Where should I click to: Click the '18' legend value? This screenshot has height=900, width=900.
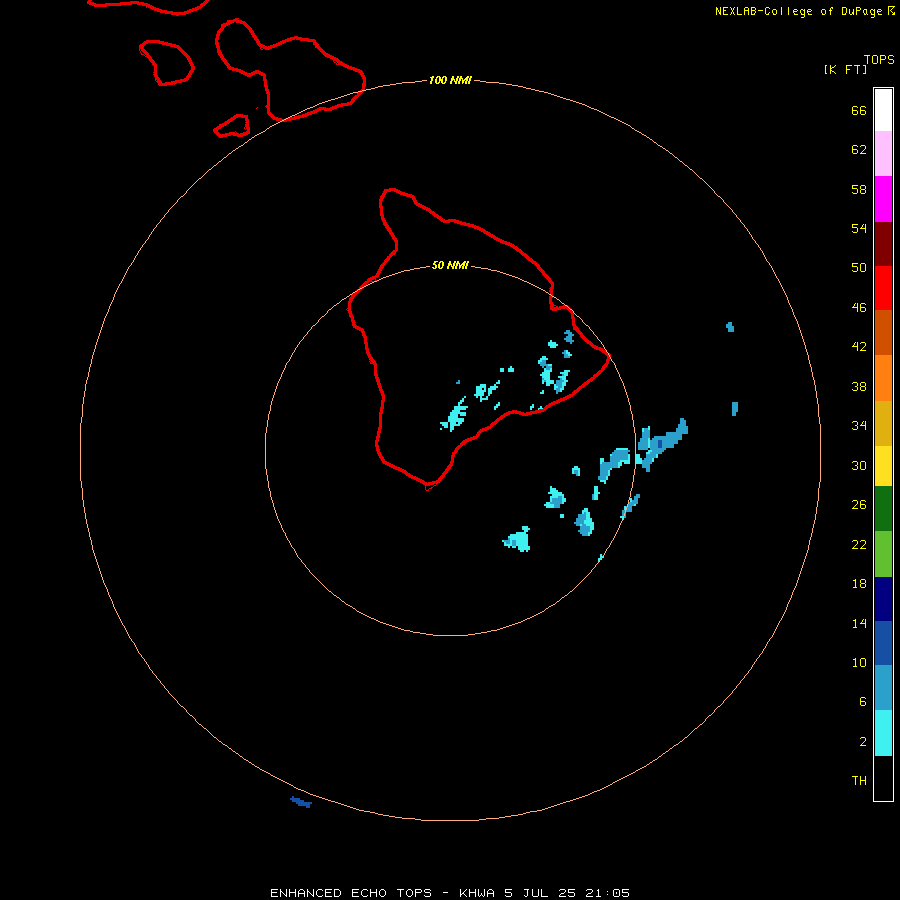click(x=859, y=584)
